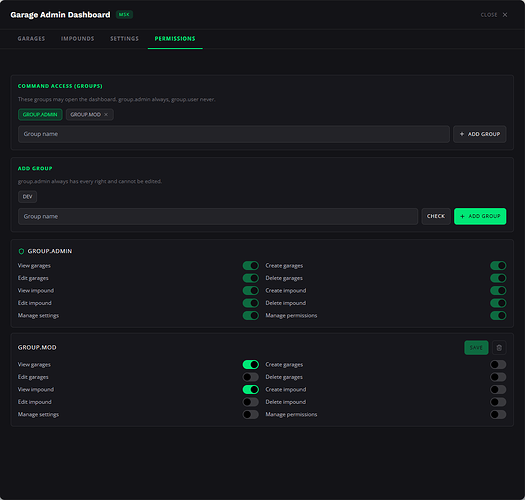Toggle GROUP.ADMIN Create garages switch
Screen dimensions: 525x500
(498, 266)
